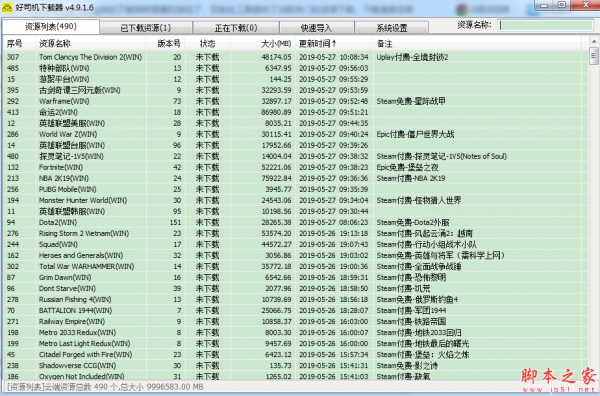600x396 pixels.
Task: Select the BATTALION 1944(WIN) row
Action: [295, 311]
